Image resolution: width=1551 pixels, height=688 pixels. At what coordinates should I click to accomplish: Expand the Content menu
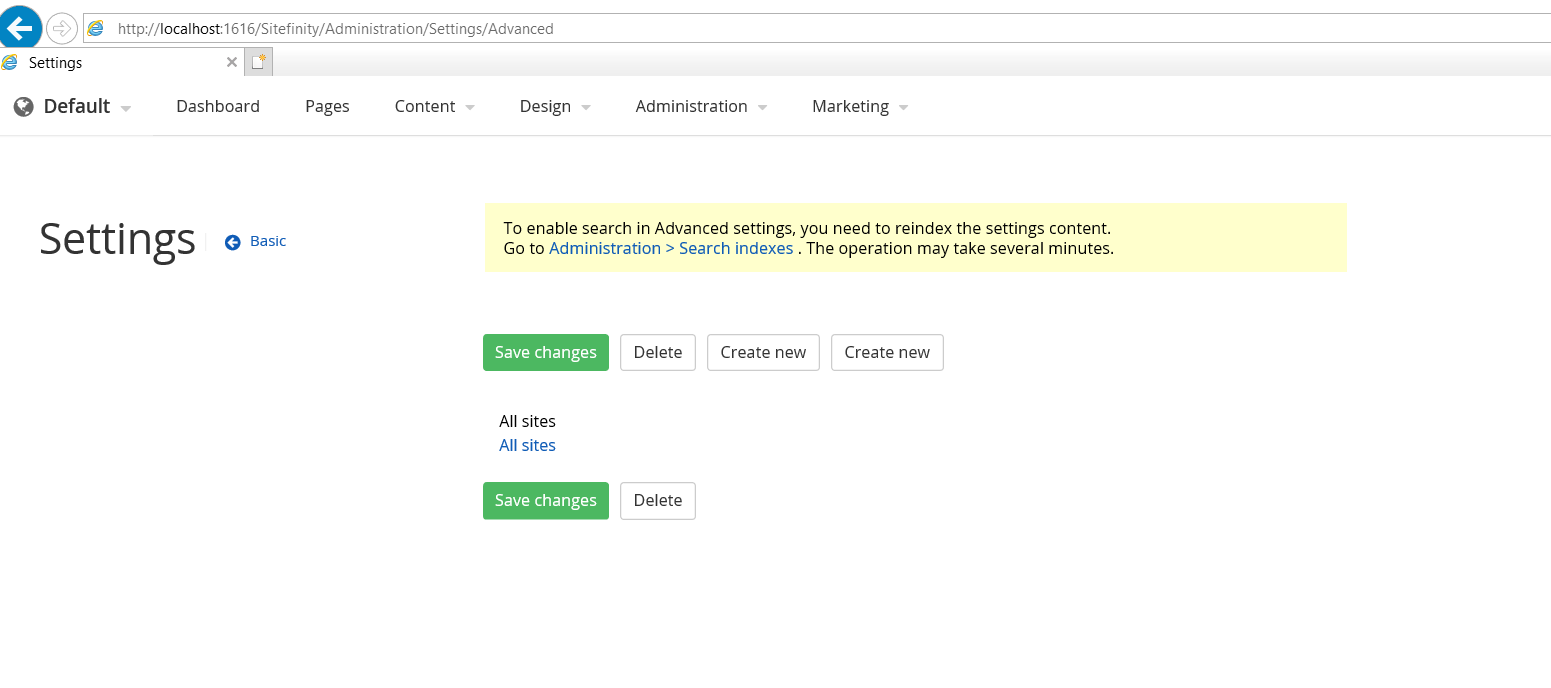coord(426,106)
